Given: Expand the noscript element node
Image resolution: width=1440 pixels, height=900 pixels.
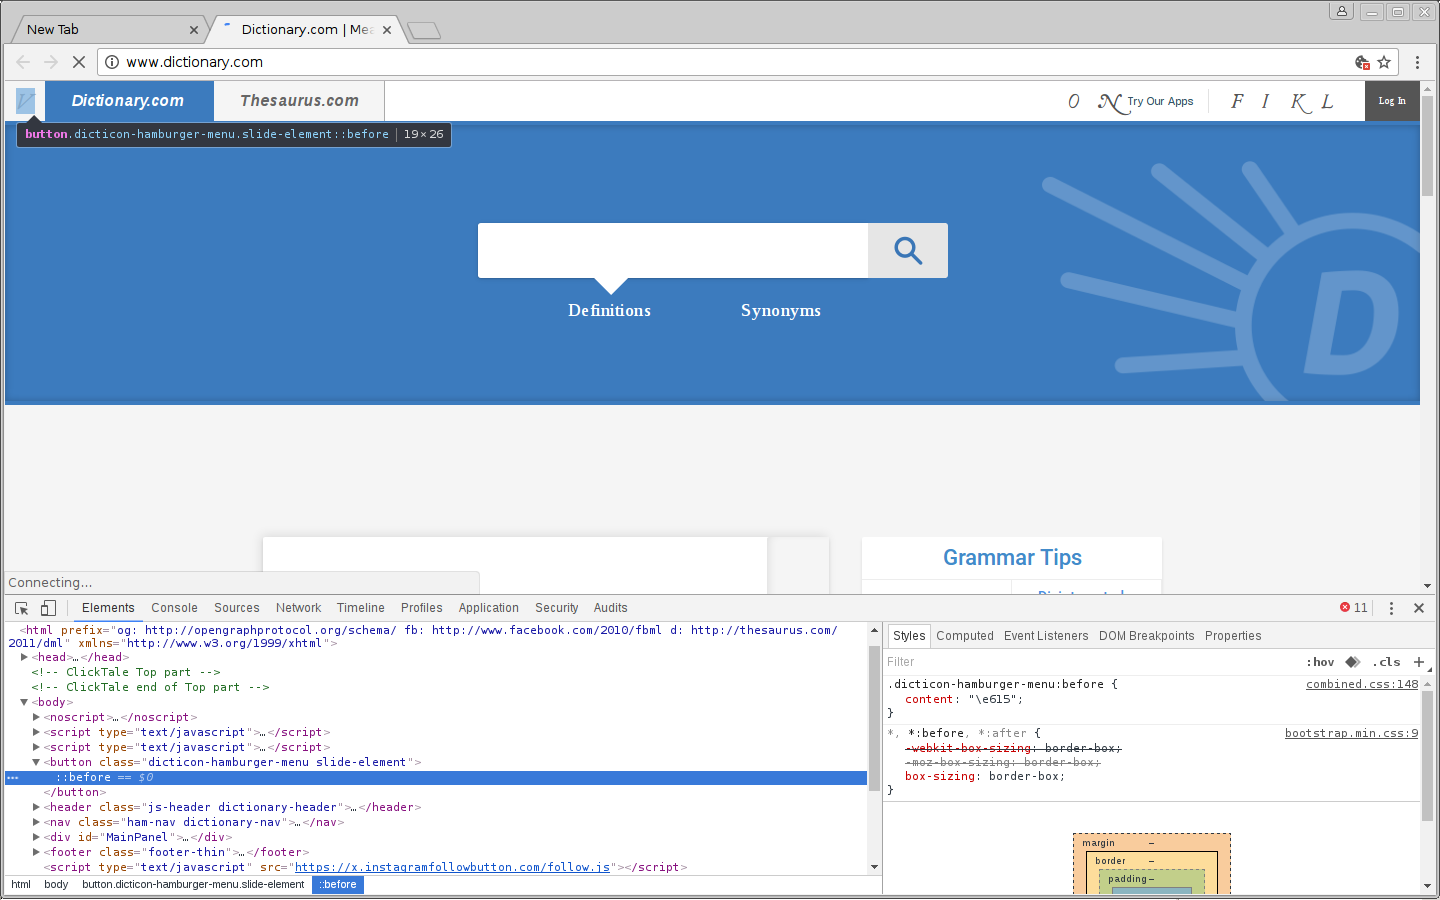Looking at the screenshot, I should coord(36,717).
